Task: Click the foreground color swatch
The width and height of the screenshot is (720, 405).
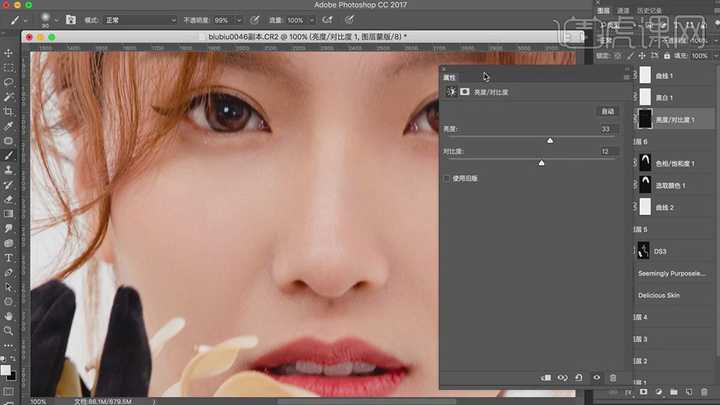Action: pos(6,370)
